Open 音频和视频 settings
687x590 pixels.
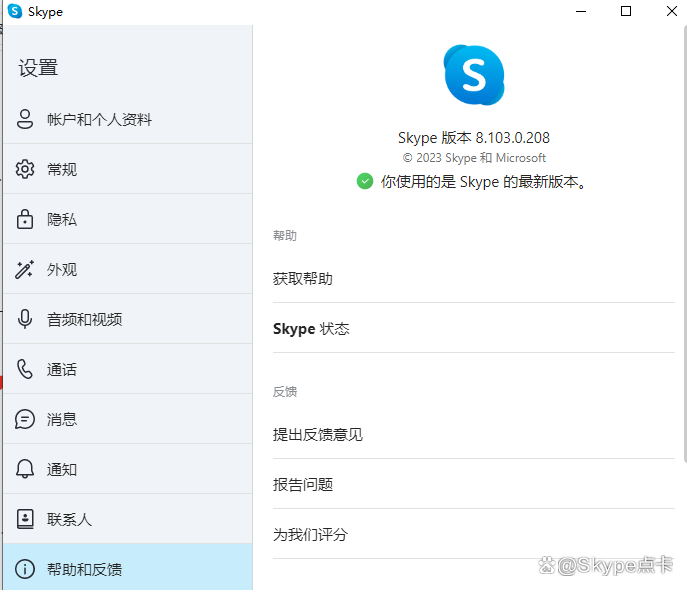128,319
